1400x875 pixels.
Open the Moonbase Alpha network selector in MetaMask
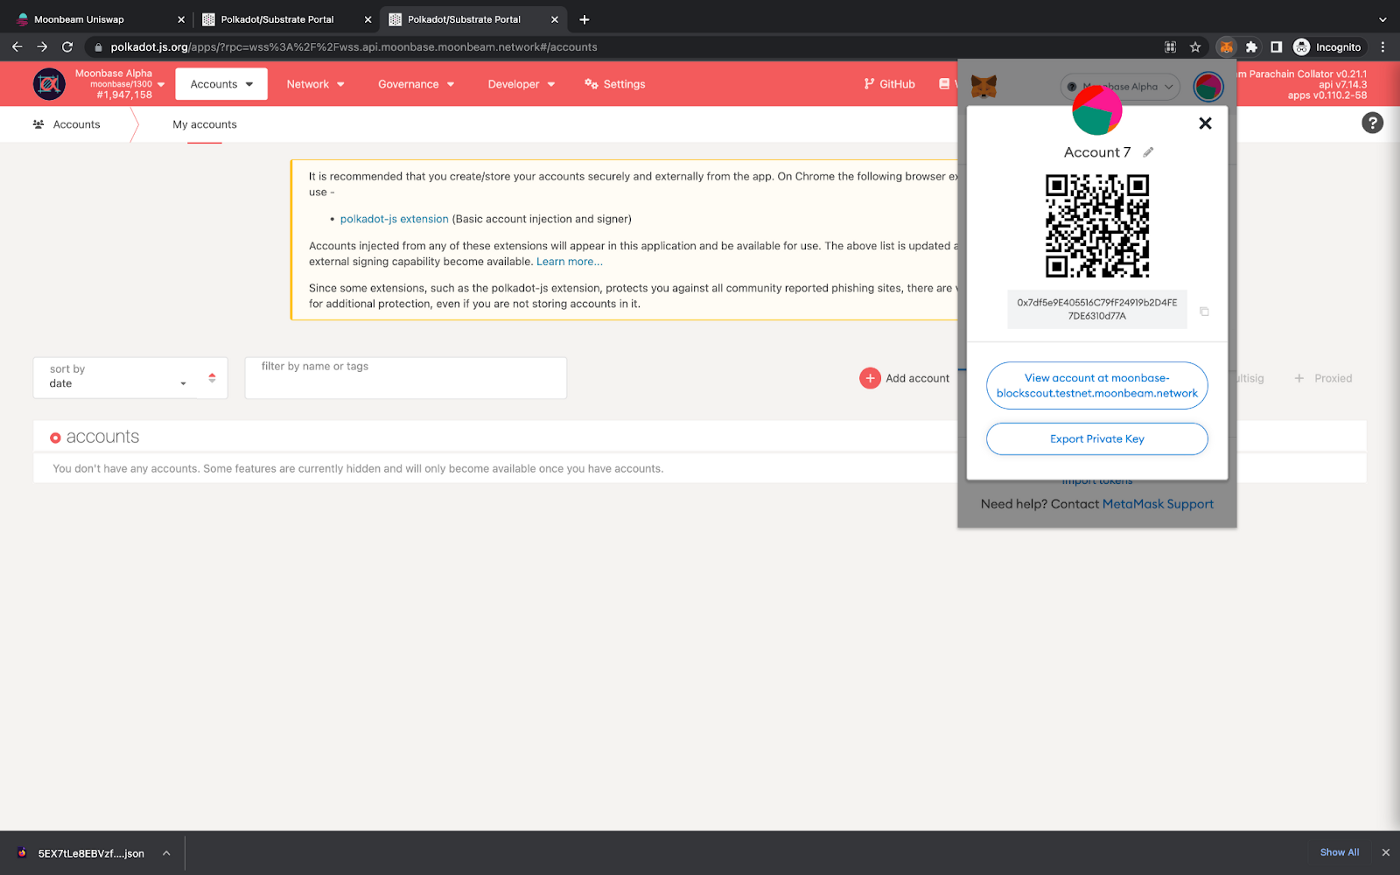click(x=1120, y=87)
